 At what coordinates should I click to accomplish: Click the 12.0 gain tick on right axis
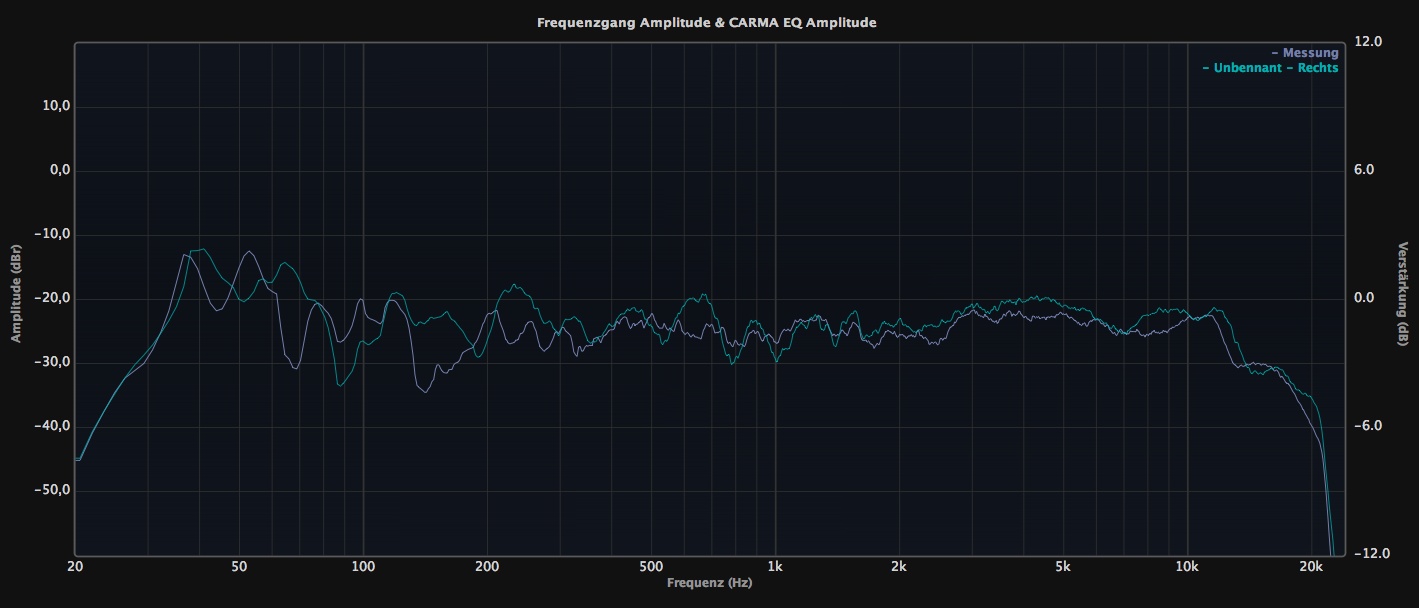(1367, 42)
